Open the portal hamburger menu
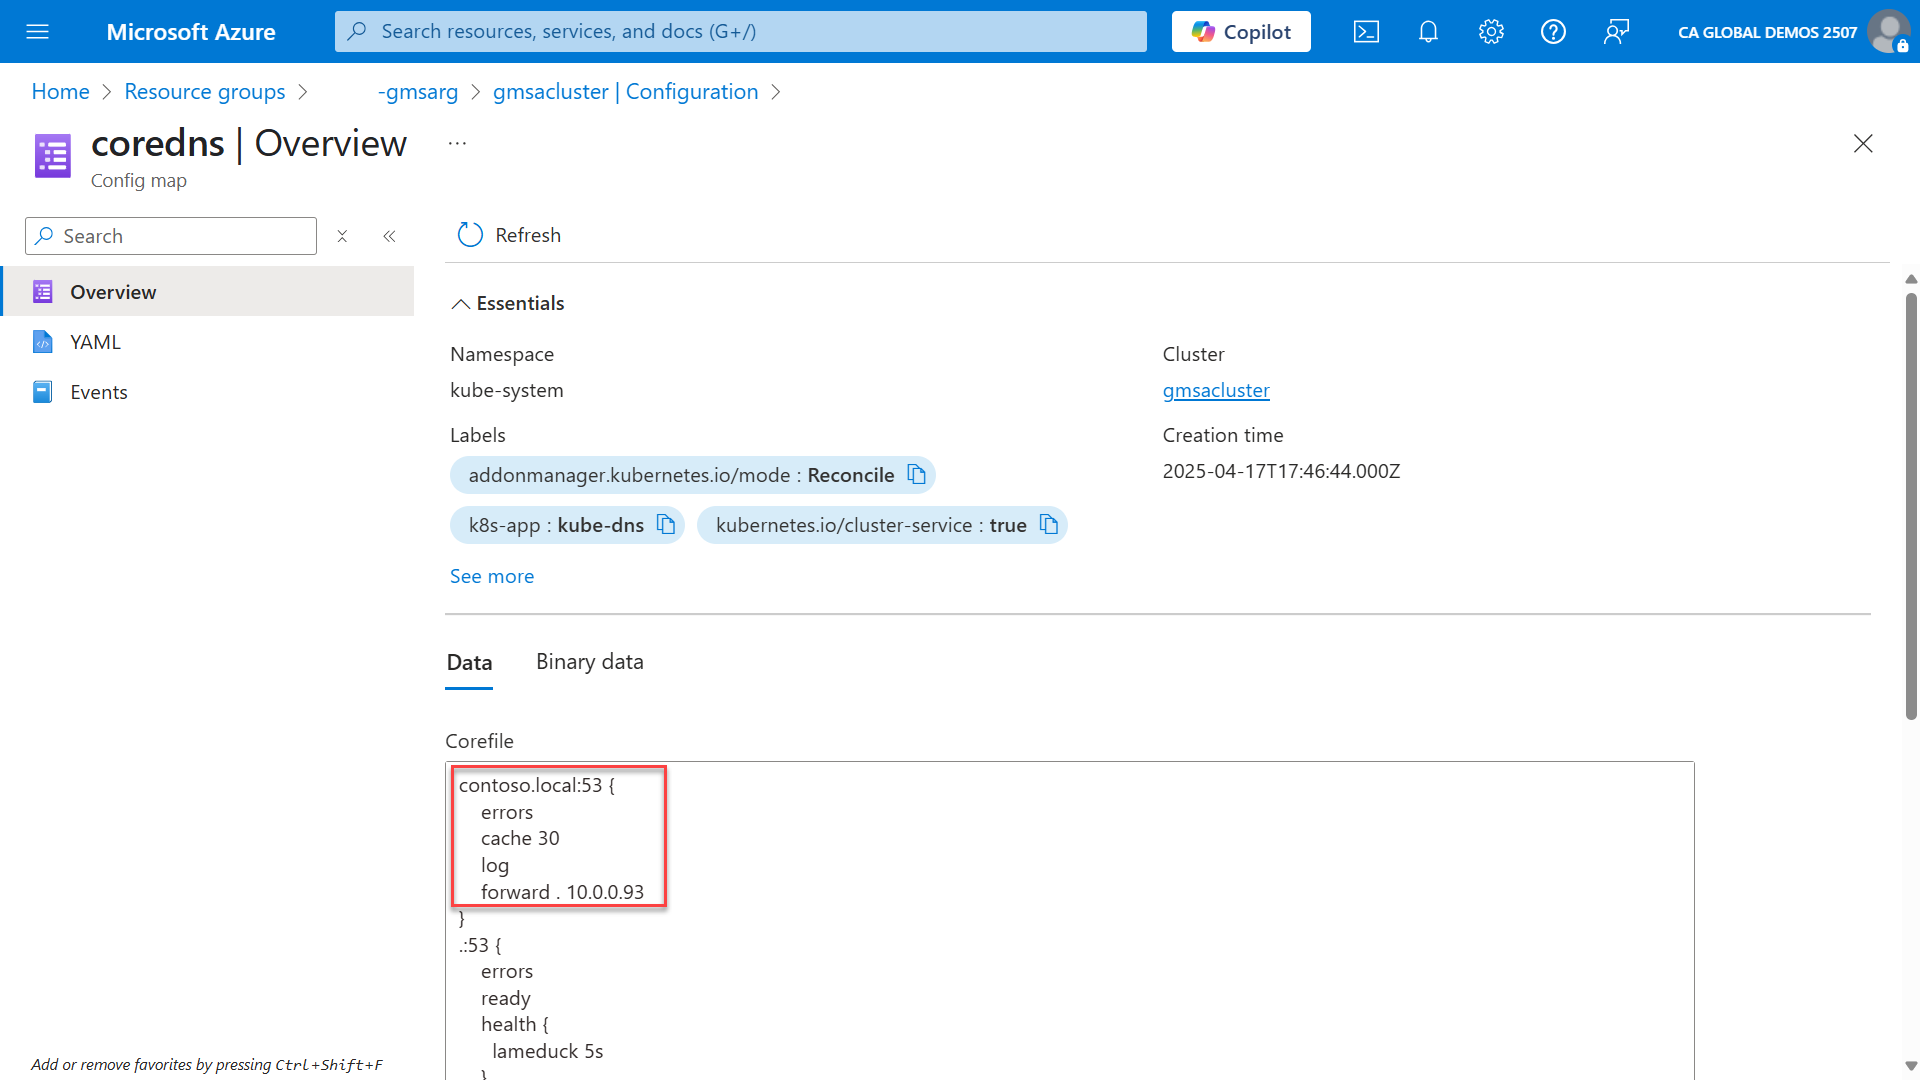The height and width of the screenshot is (1080, 1920). [38, 31]
